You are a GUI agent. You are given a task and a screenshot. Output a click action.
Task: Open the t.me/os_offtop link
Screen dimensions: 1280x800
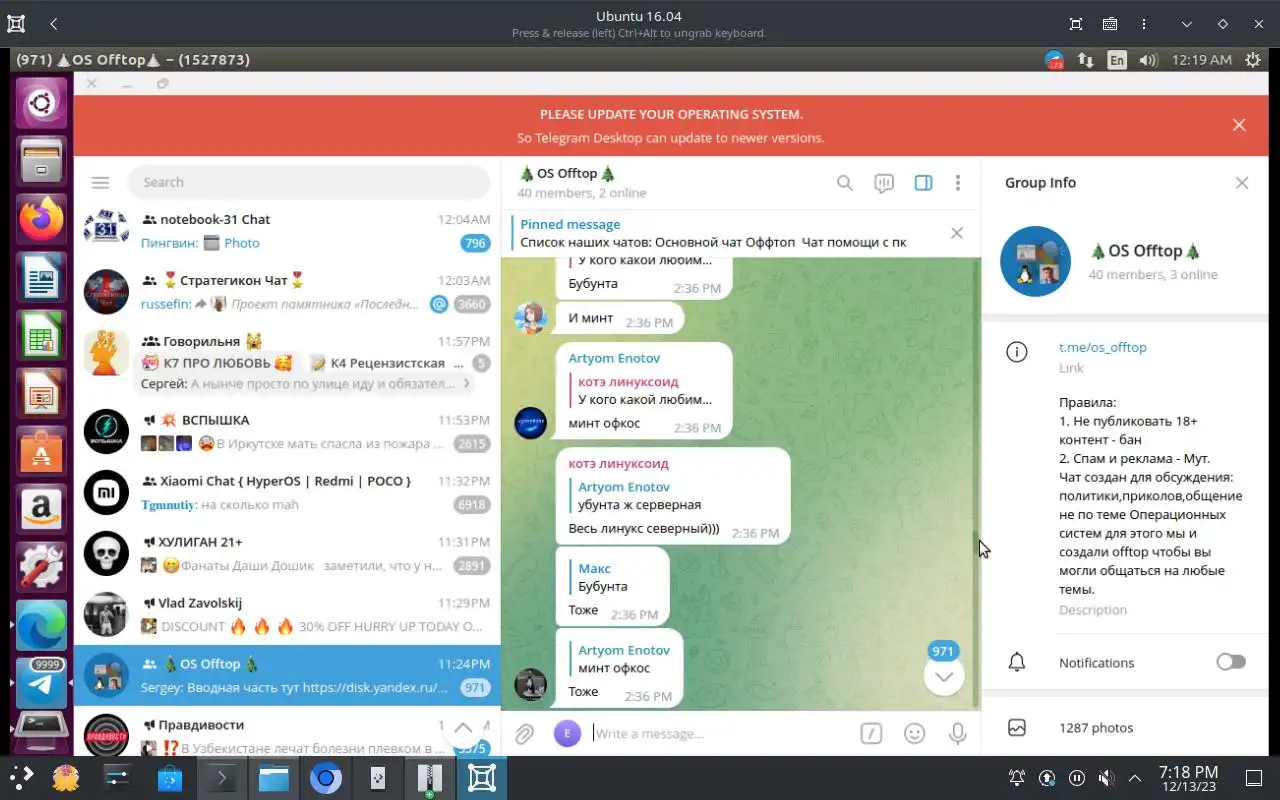click(1103, 347)
